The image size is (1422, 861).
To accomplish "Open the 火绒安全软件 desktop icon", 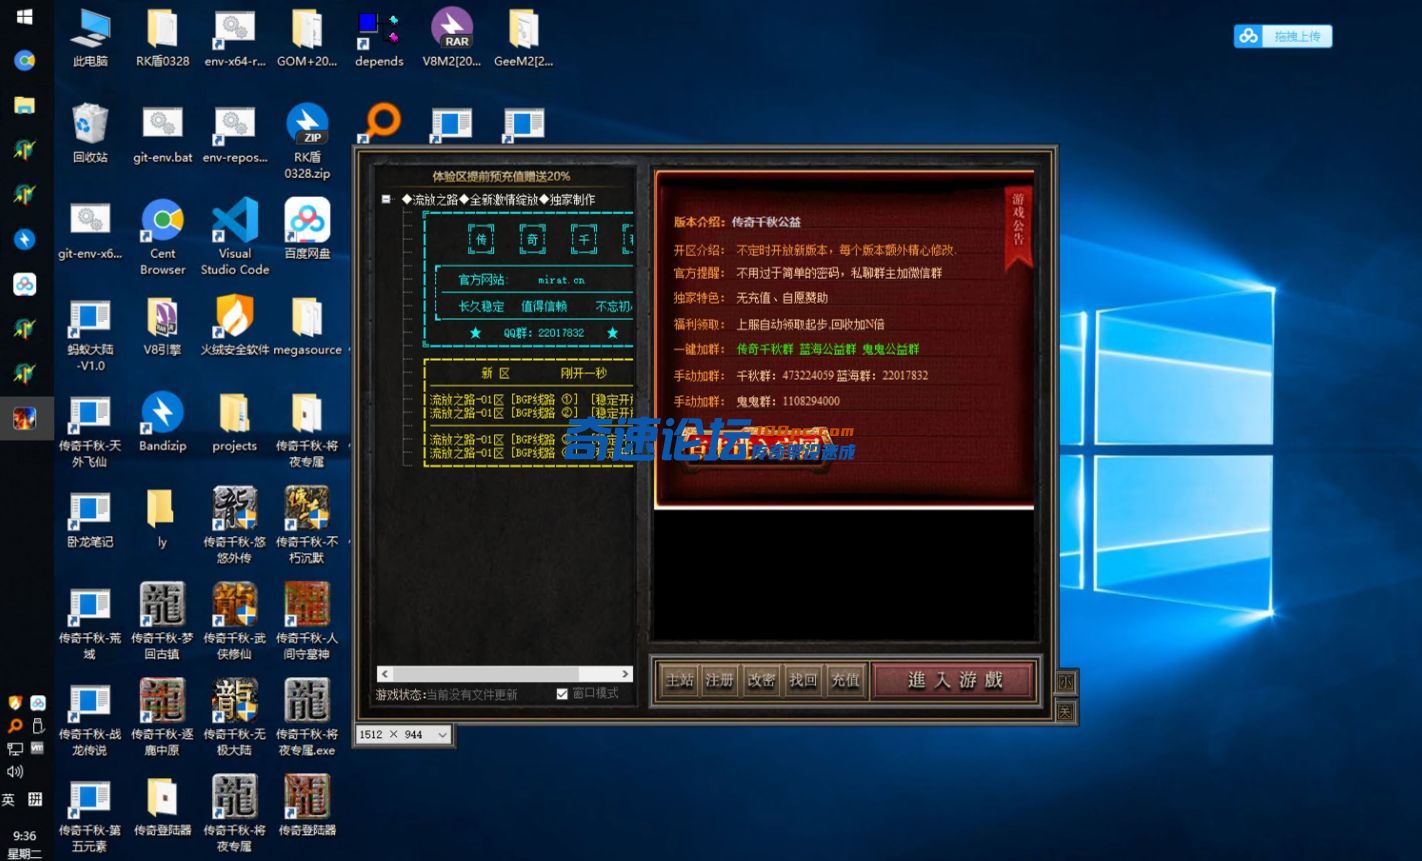I will 235,326.
